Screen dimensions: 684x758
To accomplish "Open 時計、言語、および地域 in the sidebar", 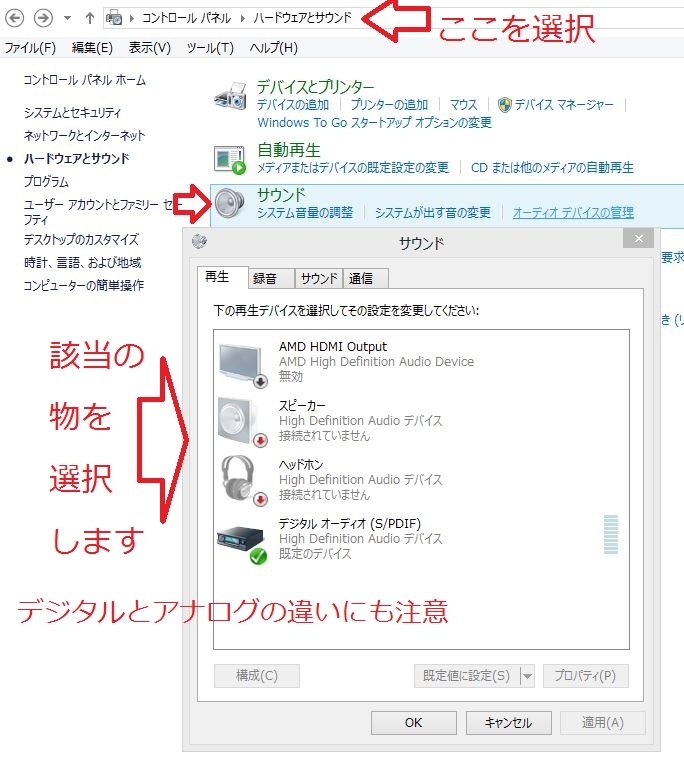I will 83,262.
